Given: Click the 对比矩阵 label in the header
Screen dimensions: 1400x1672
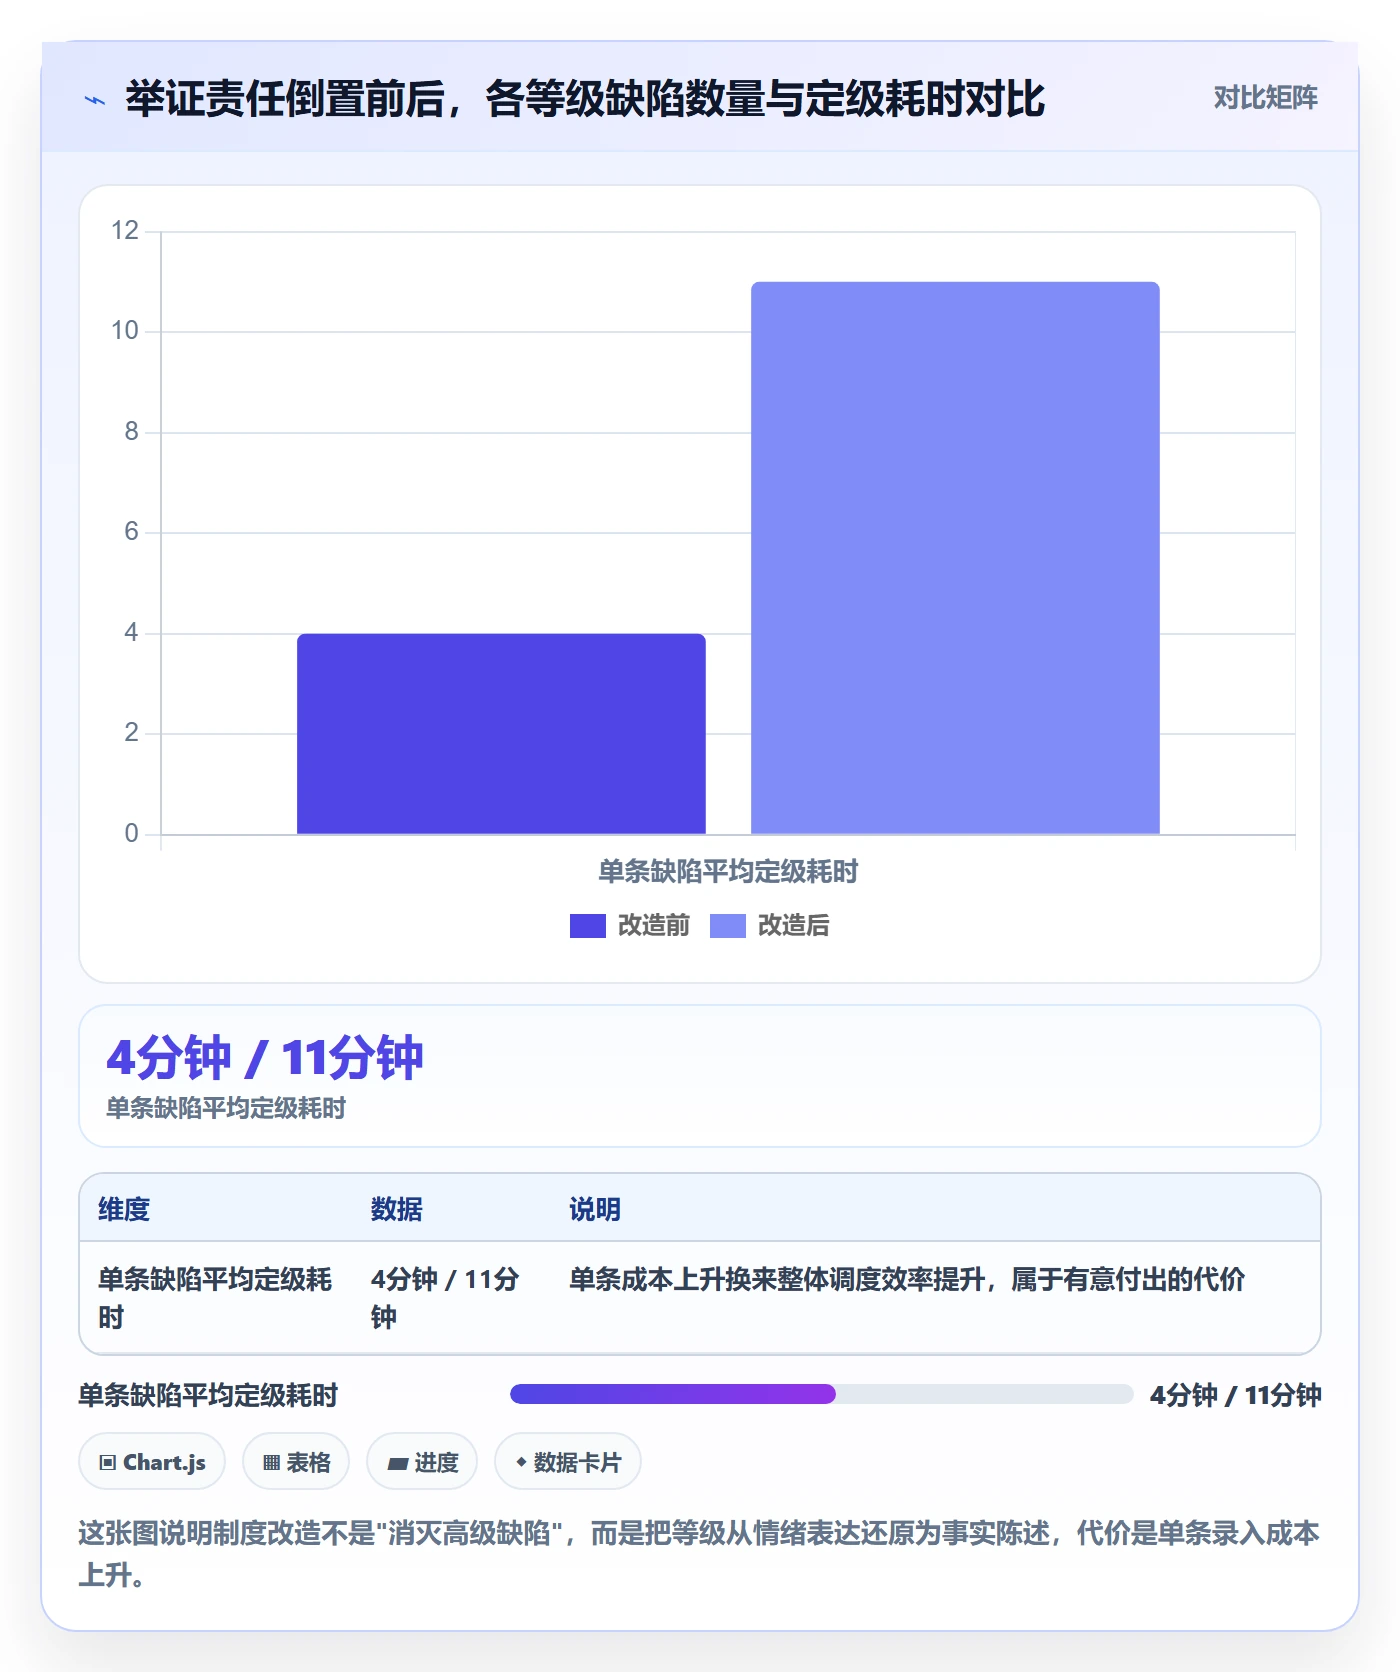Looking at the screenshot, I should [1265, 98].
